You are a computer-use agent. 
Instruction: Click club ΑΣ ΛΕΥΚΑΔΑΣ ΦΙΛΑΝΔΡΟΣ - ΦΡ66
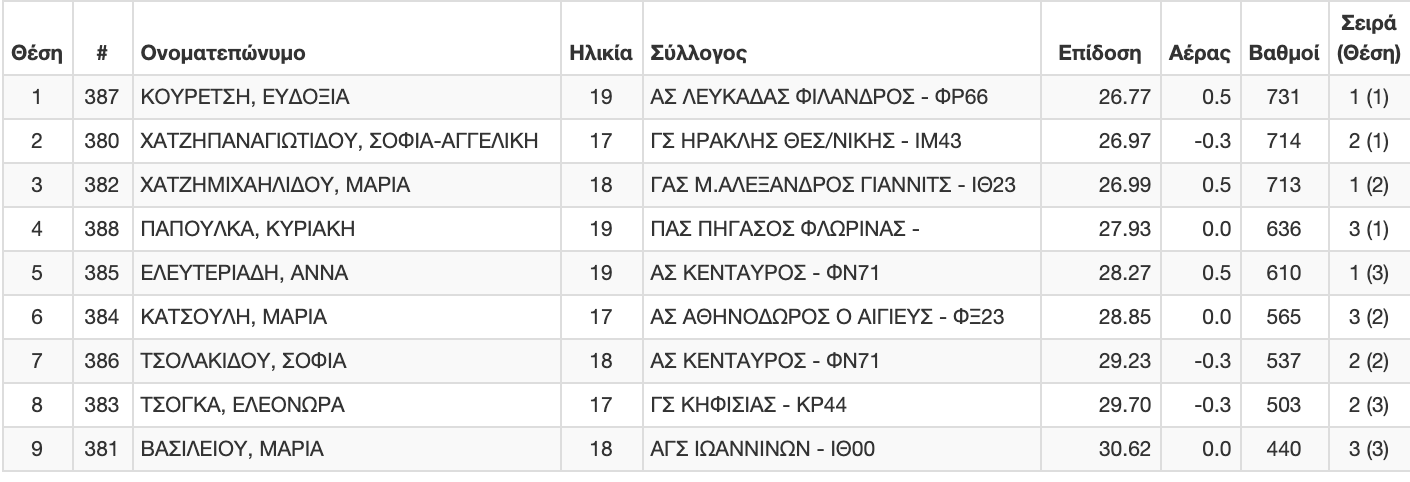tap(819, 98)
